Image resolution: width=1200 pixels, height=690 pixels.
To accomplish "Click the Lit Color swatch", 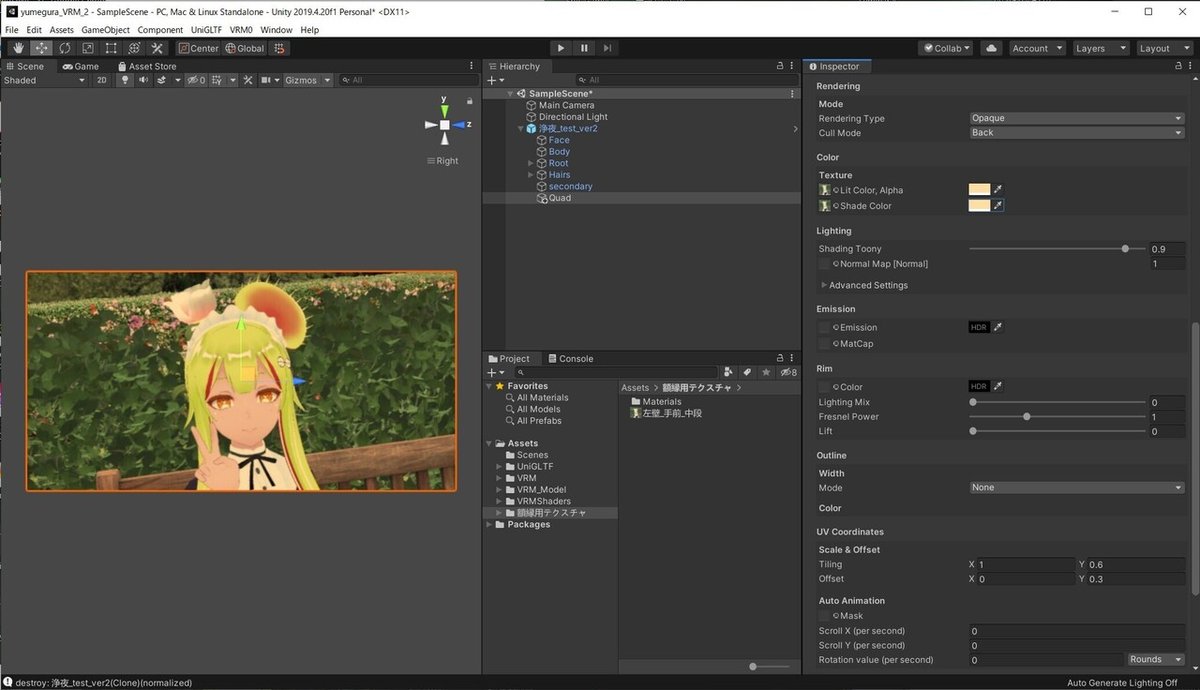I will point(979,189).
